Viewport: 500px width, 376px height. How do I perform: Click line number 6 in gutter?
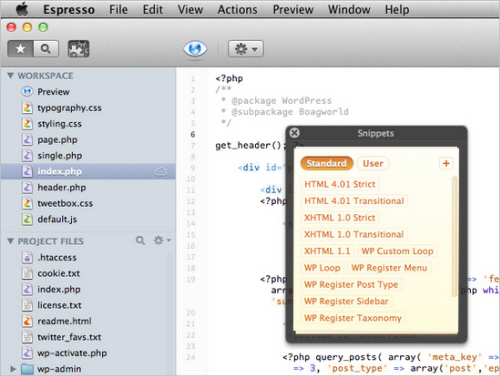193,134
